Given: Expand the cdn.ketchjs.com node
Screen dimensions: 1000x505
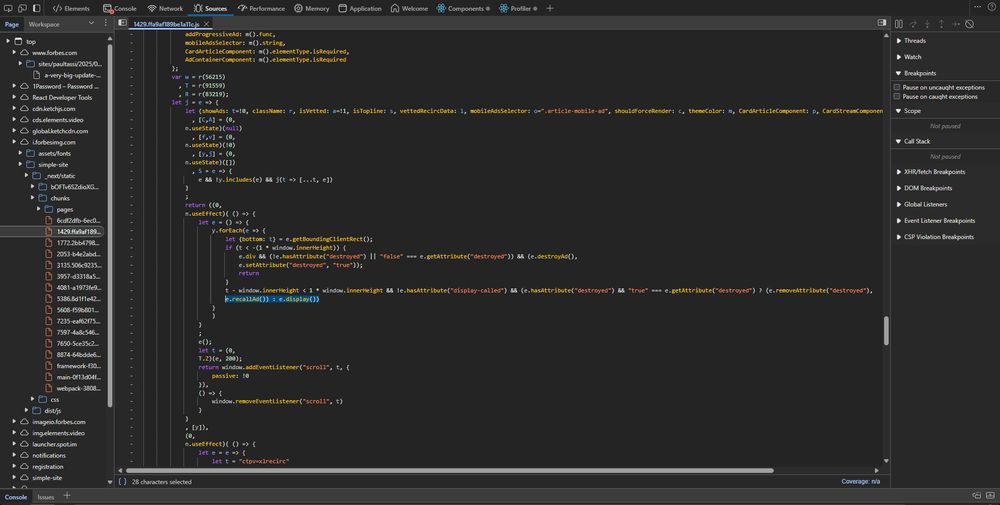Looking at the screenshot, I should tap(15, 109).
